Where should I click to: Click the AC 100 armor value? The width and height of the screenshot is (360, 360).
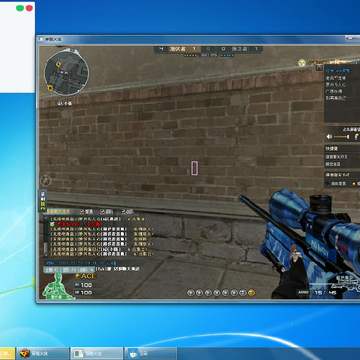(x=83, y=285)
